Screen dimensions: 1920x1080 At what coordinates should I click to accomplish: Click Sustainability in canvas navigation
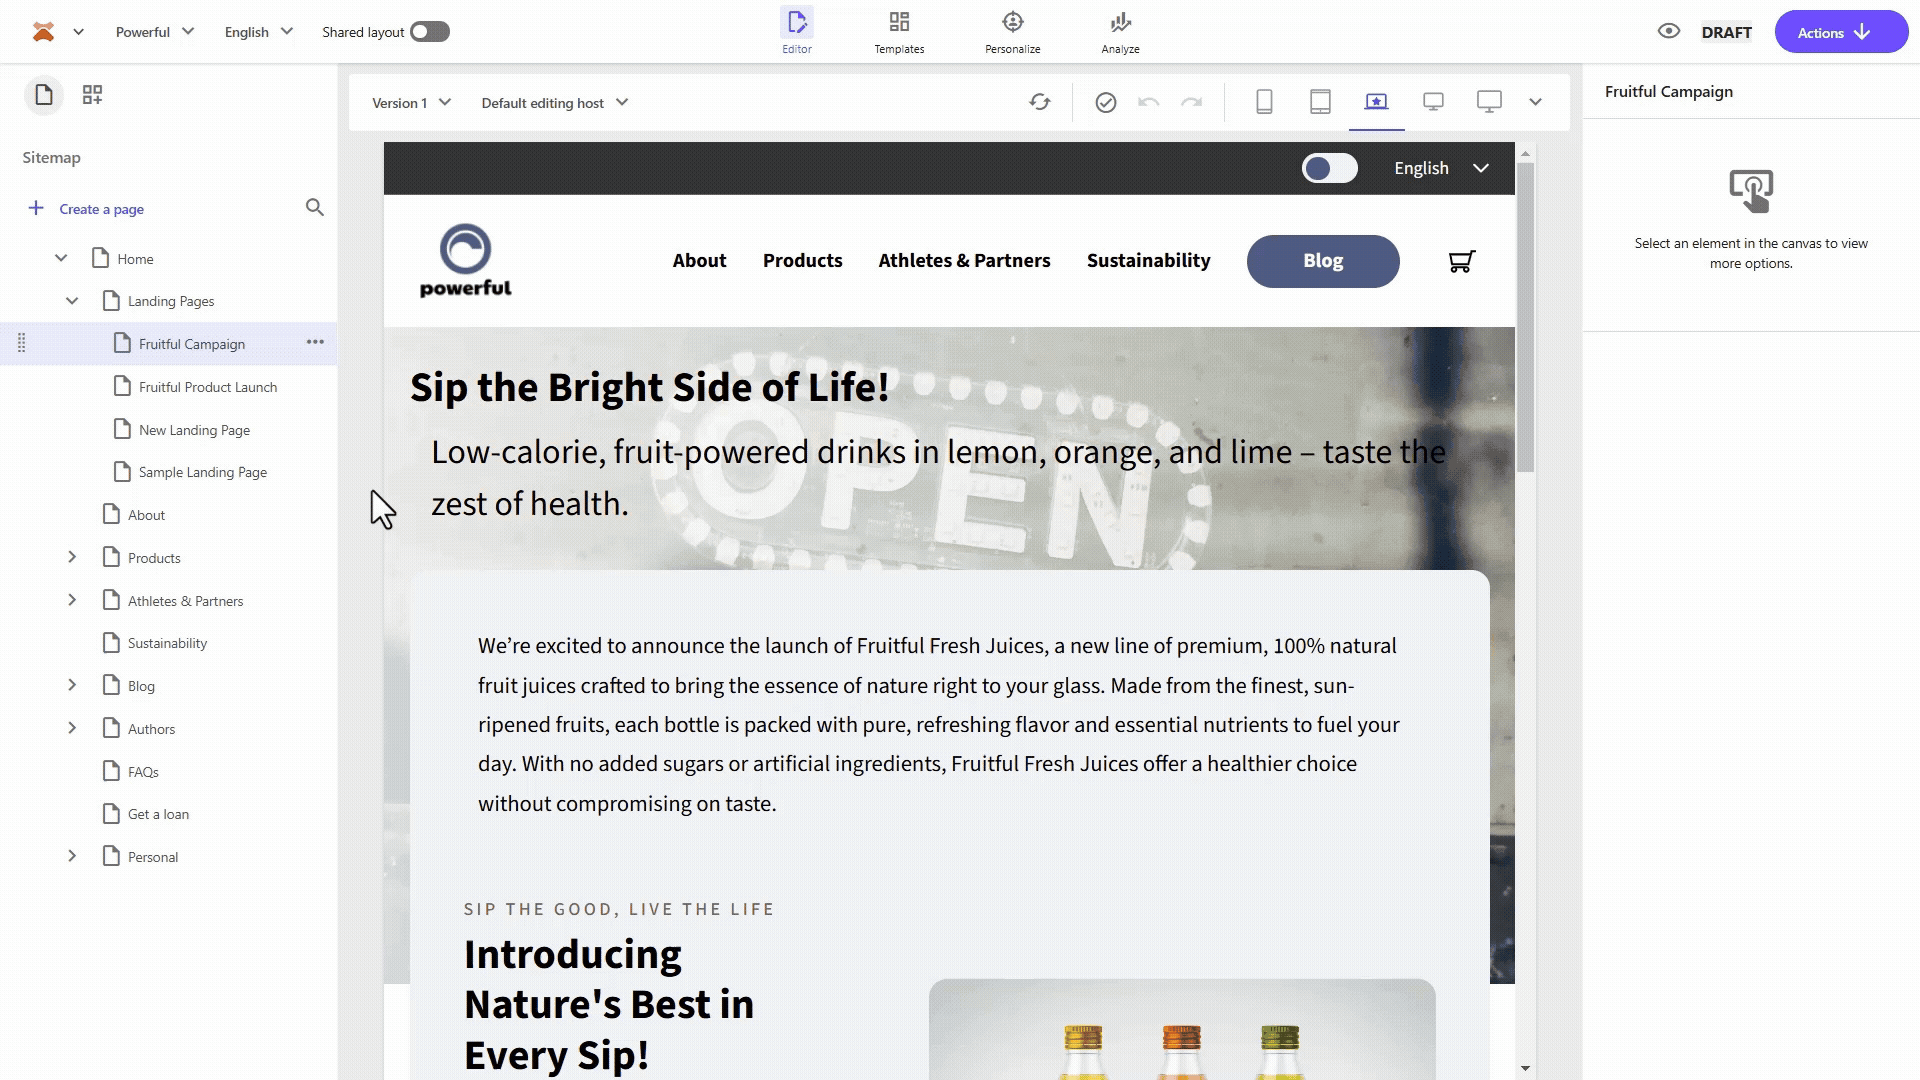1149,261
